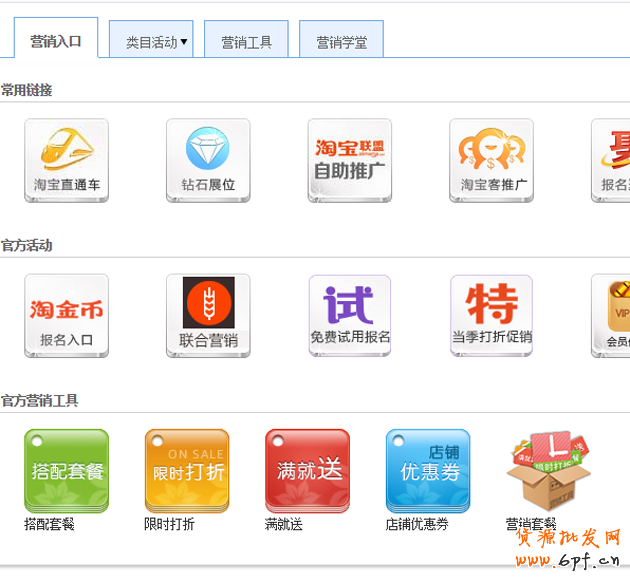630x582 pixels.
Task: Open the 钻石展位 diamond icon
Action: pyautogui.click(x=208, y=160)
